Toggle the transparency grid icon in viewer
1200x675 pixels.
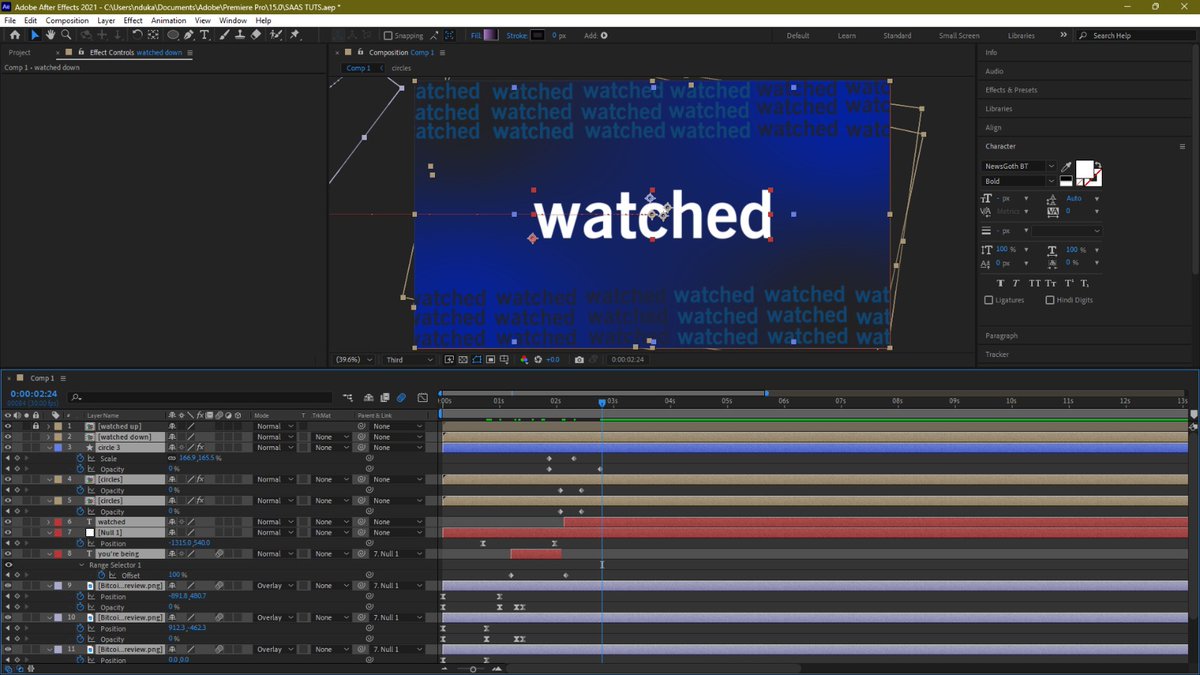463,360
